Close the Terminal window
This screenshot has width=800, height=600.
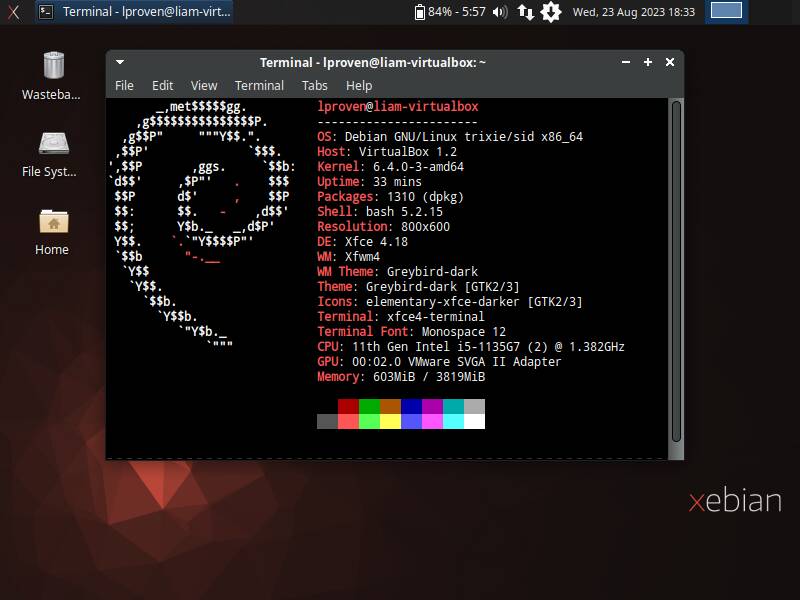[x=670, y=62]
